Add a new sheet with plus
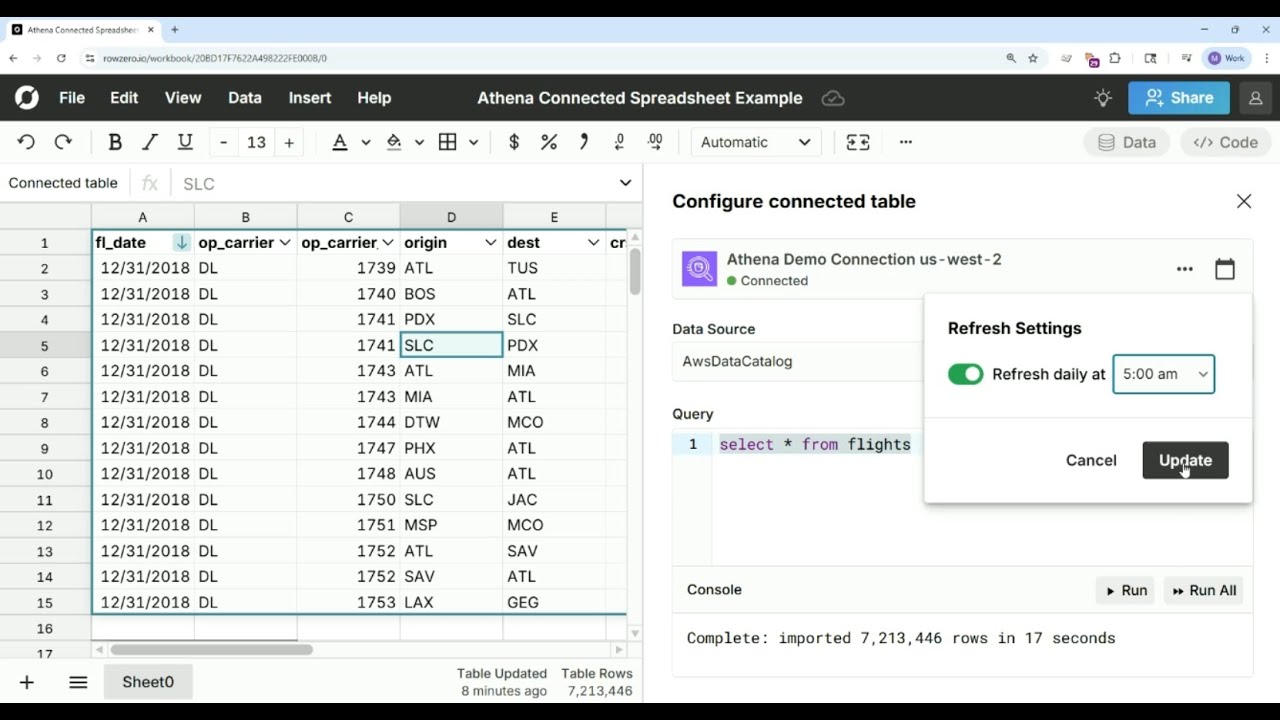The image size is (1280, 720). click(x=27, y=682)
